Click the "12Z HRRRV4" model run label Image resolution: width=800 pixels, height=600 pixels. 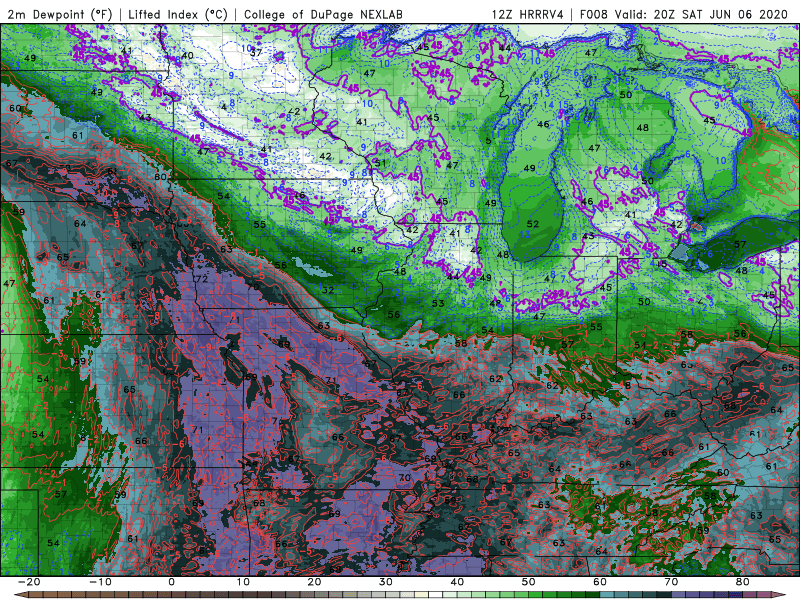(528, 14)
